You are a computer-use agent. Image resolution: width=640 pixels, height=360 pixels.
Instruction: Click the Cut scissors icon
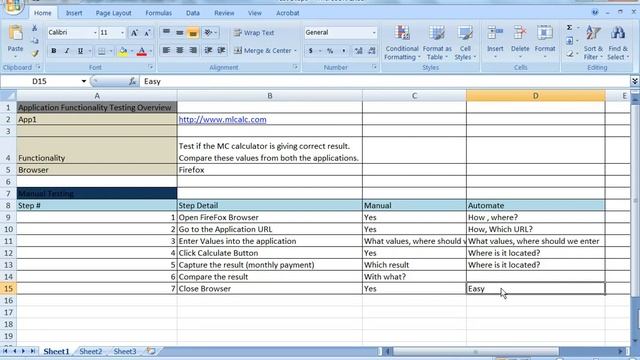[35, 29]
